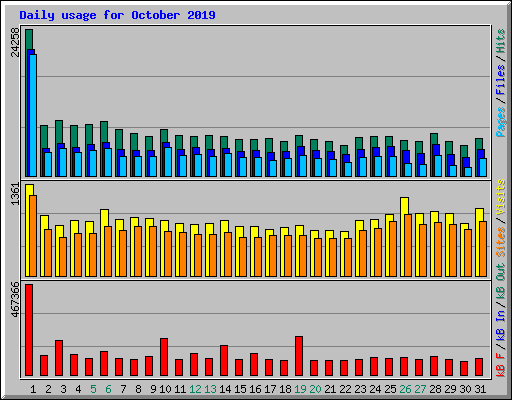
Task: Click day label '23' on the x-axis
Action: pyautogui.click(x=360, y=389)
